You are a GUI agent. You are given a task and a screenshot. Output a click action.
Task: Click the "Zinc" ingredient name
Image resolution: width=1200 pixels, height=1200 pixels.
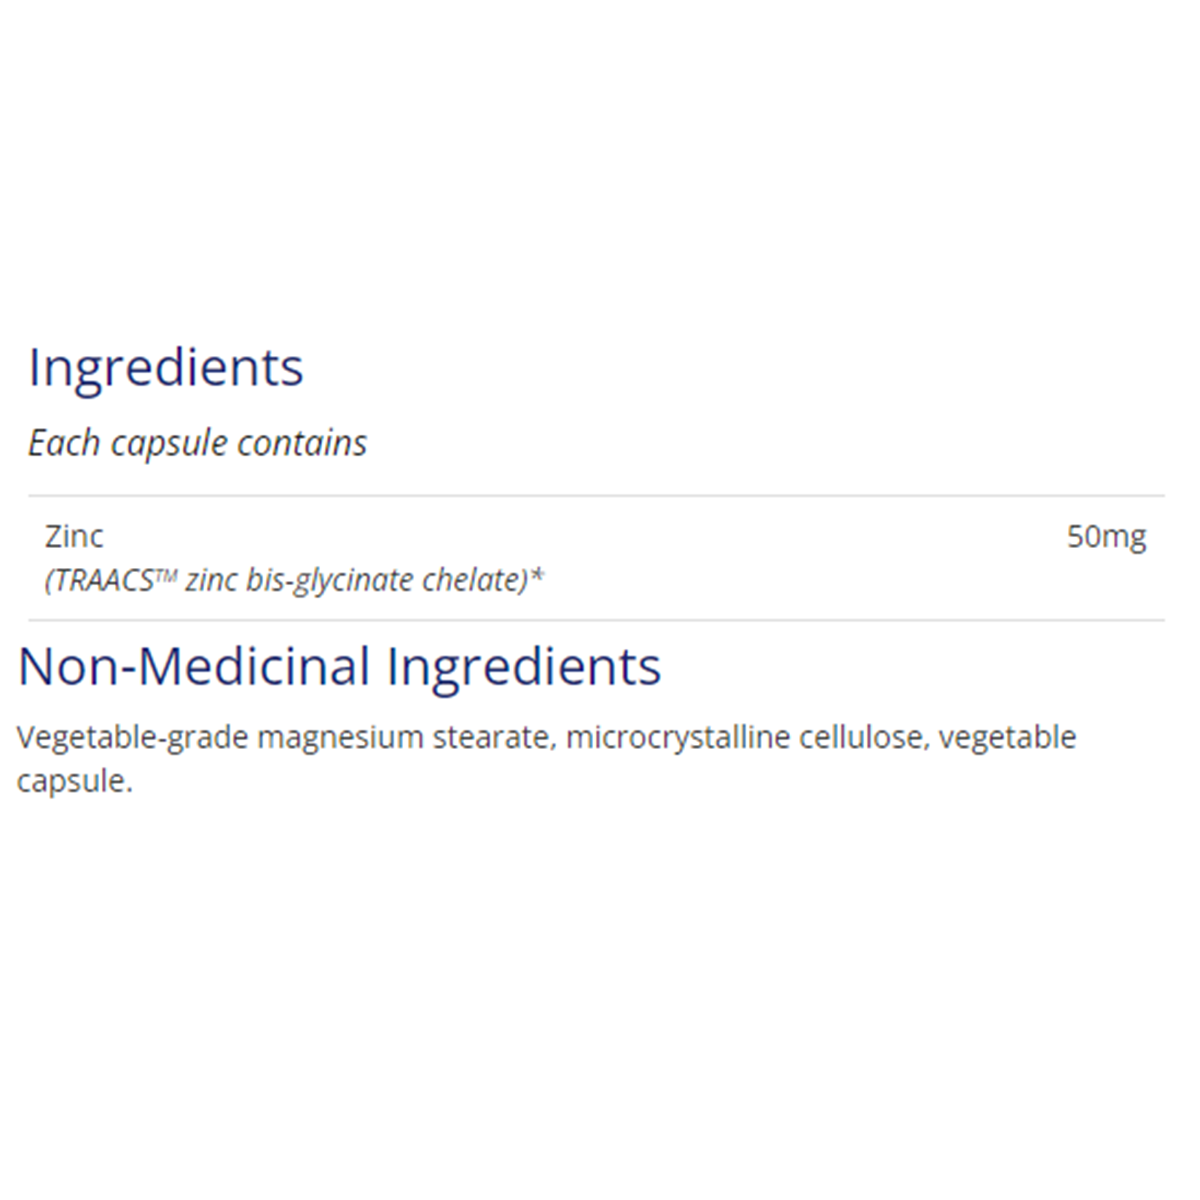pos(74,537)
